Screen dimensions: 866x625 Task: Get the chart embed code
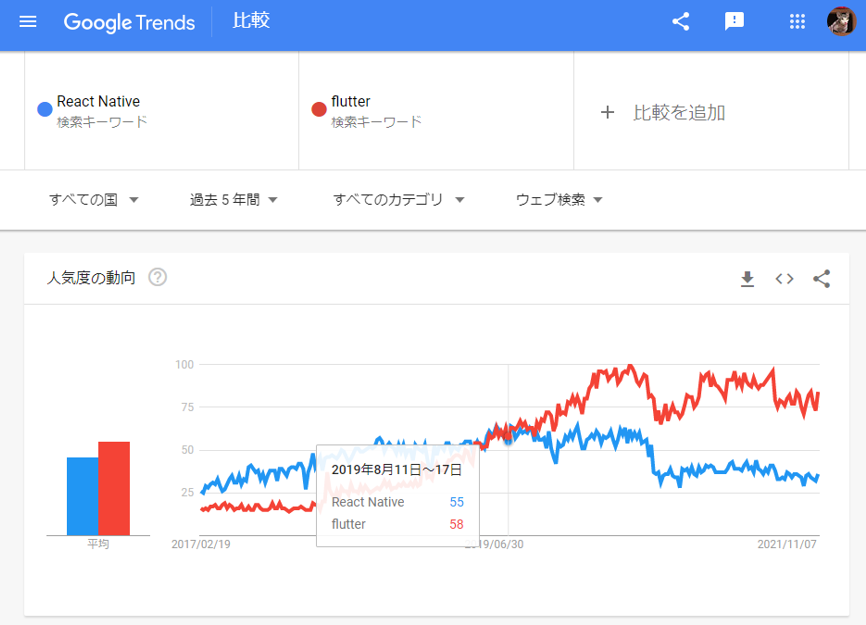(784, 279)
